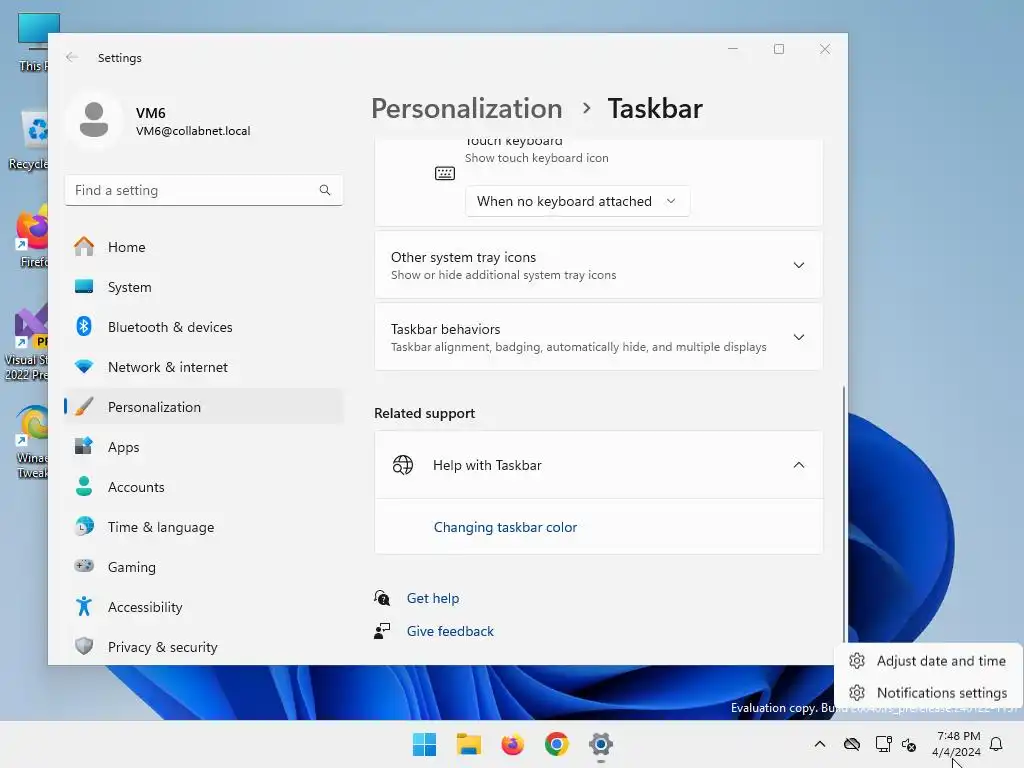
Task: Open the Accessibility settings category
Action: click(204, 607)
